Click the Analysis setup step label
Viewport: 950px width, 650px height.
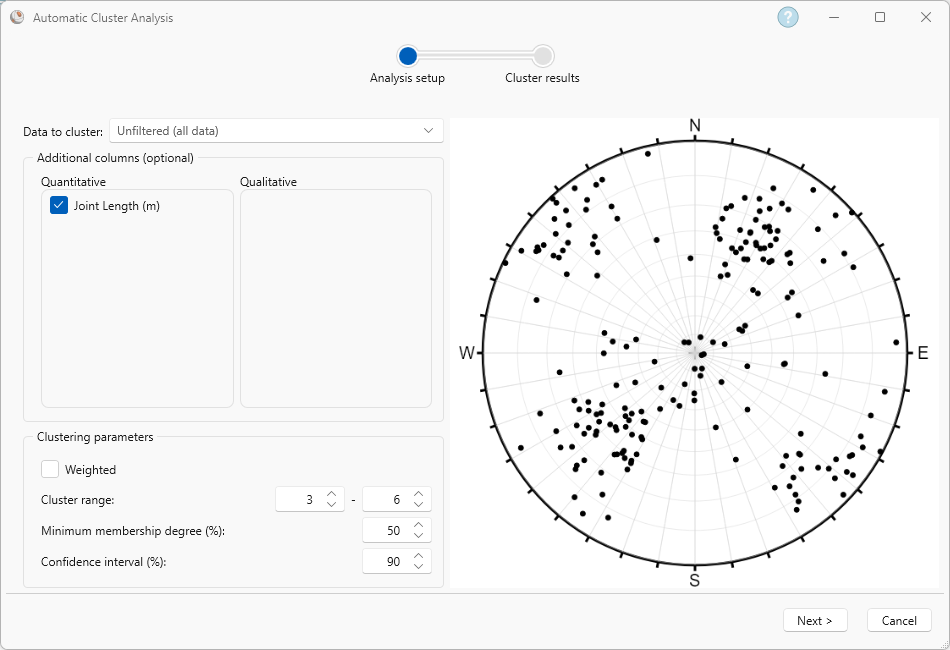pyautogui.click(x=407, y=78)
